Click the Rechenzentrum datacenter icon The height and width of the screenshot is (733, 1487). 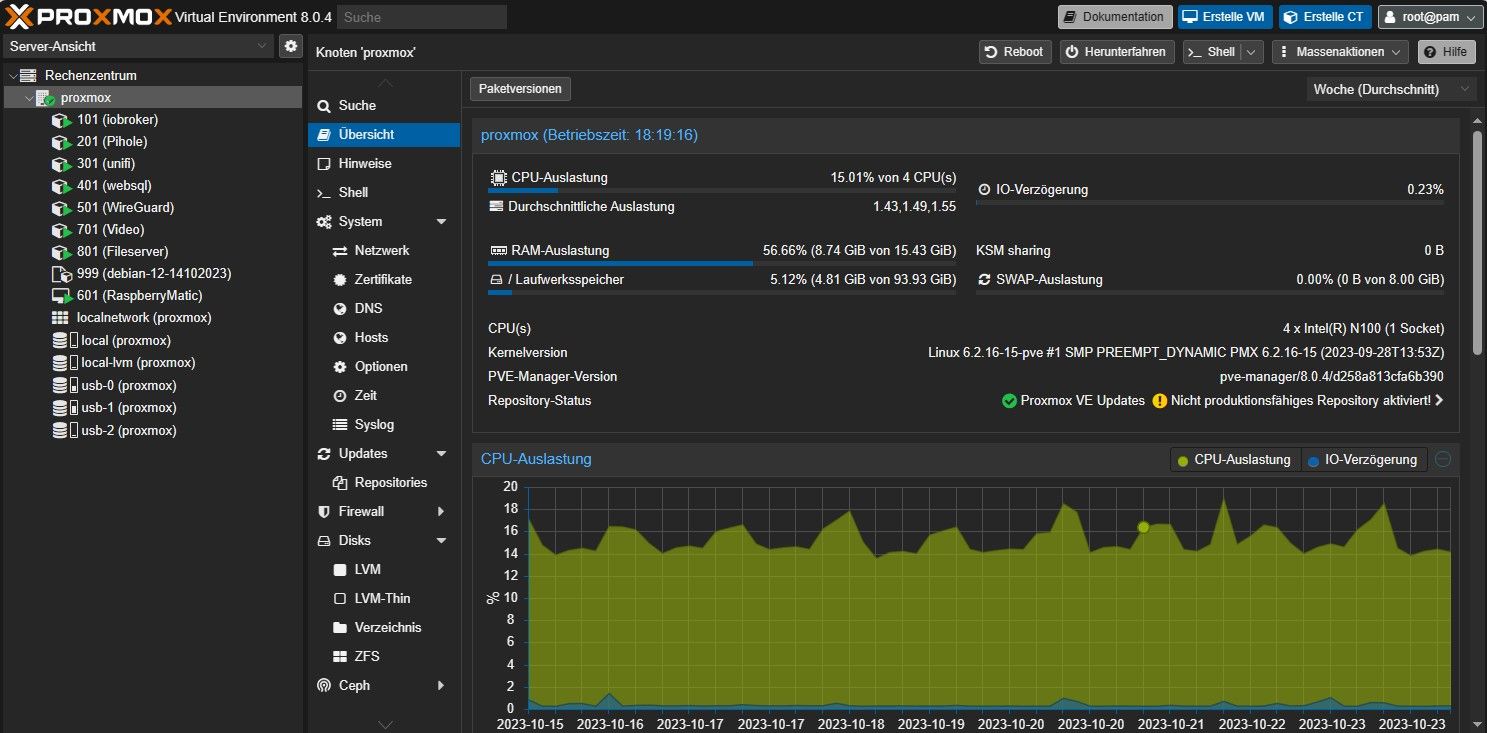click(28, 75)
